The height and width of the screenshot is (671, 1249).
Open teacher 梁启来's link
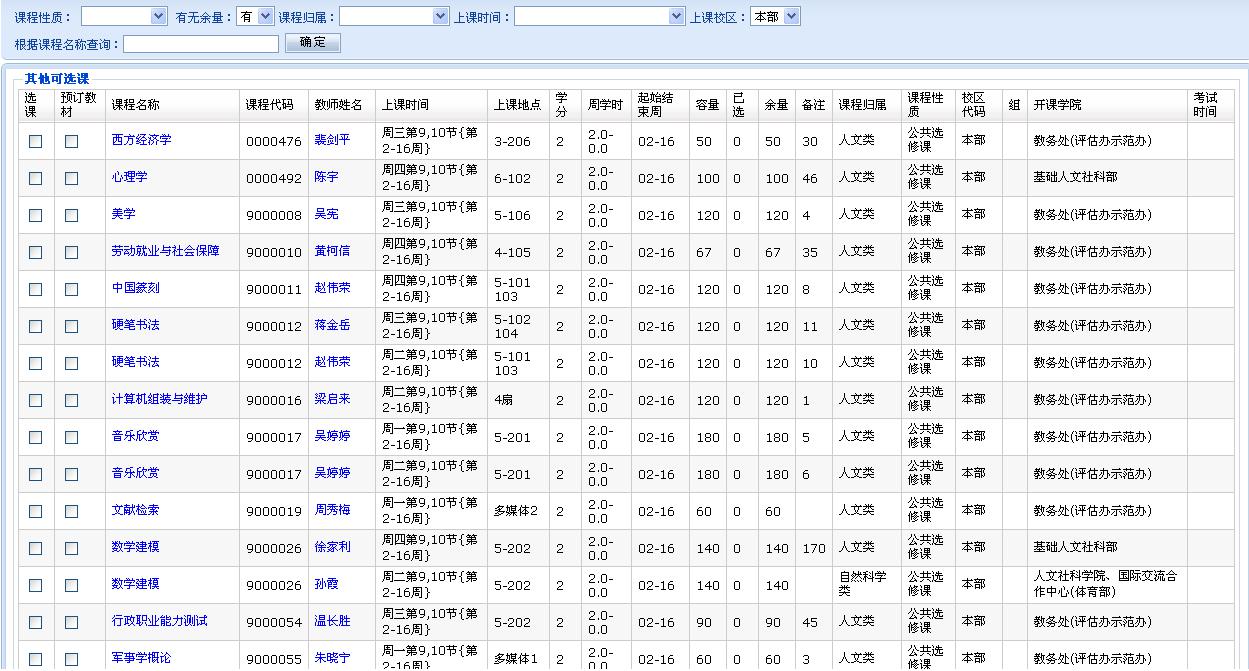coord(332,399)
